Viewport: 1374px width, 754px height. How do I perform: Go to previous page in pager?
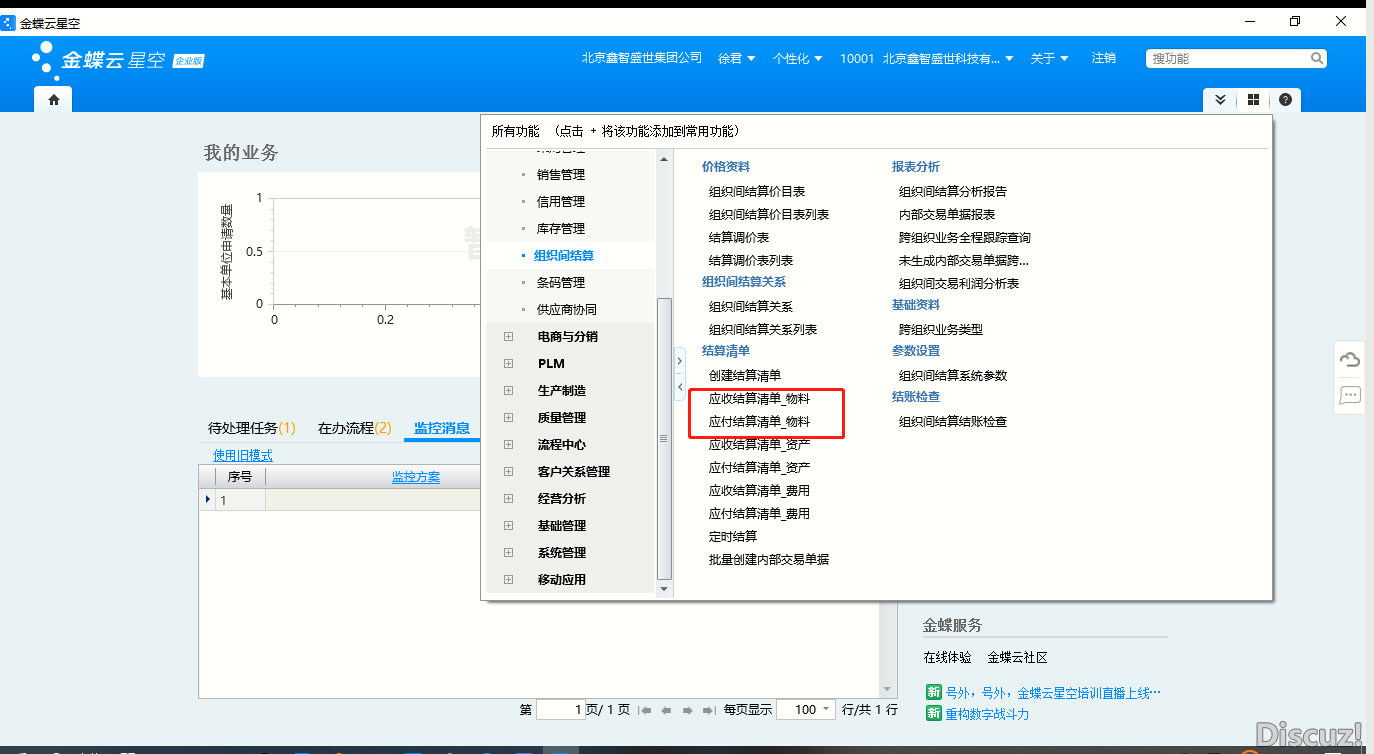pyautogui.click(x=666, y=710)
